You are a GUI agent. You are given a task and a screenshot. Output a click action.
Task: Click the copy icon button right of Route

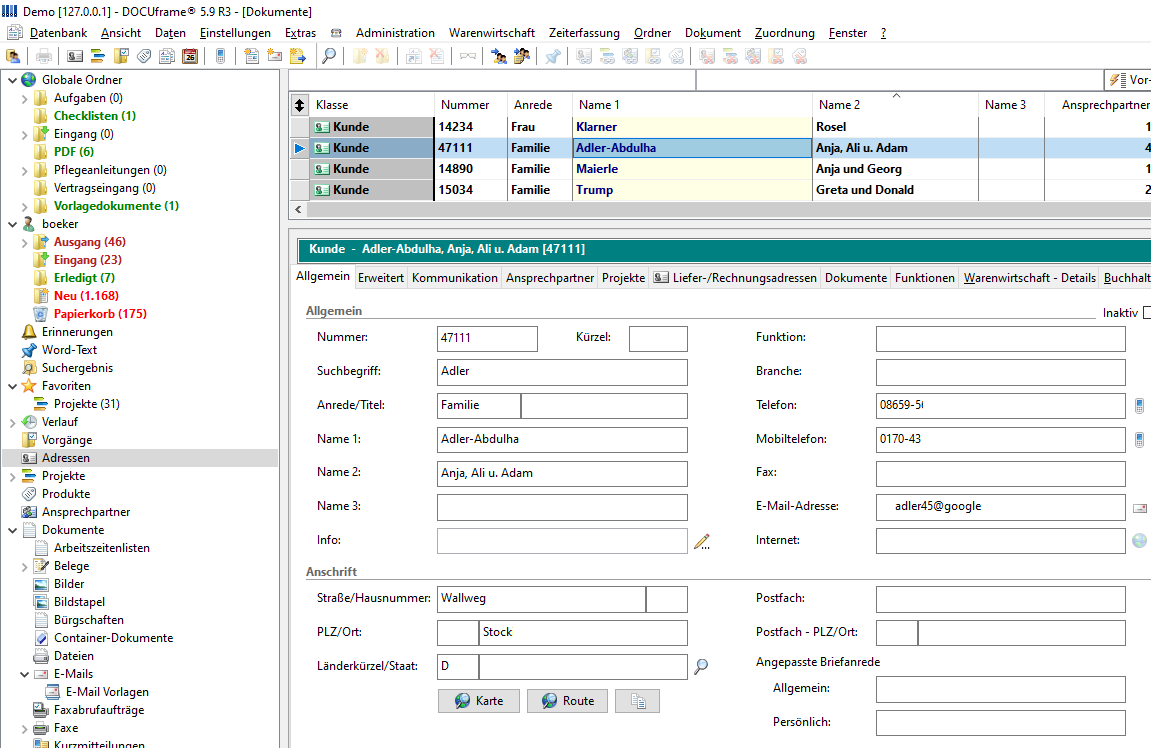point(638,701)
